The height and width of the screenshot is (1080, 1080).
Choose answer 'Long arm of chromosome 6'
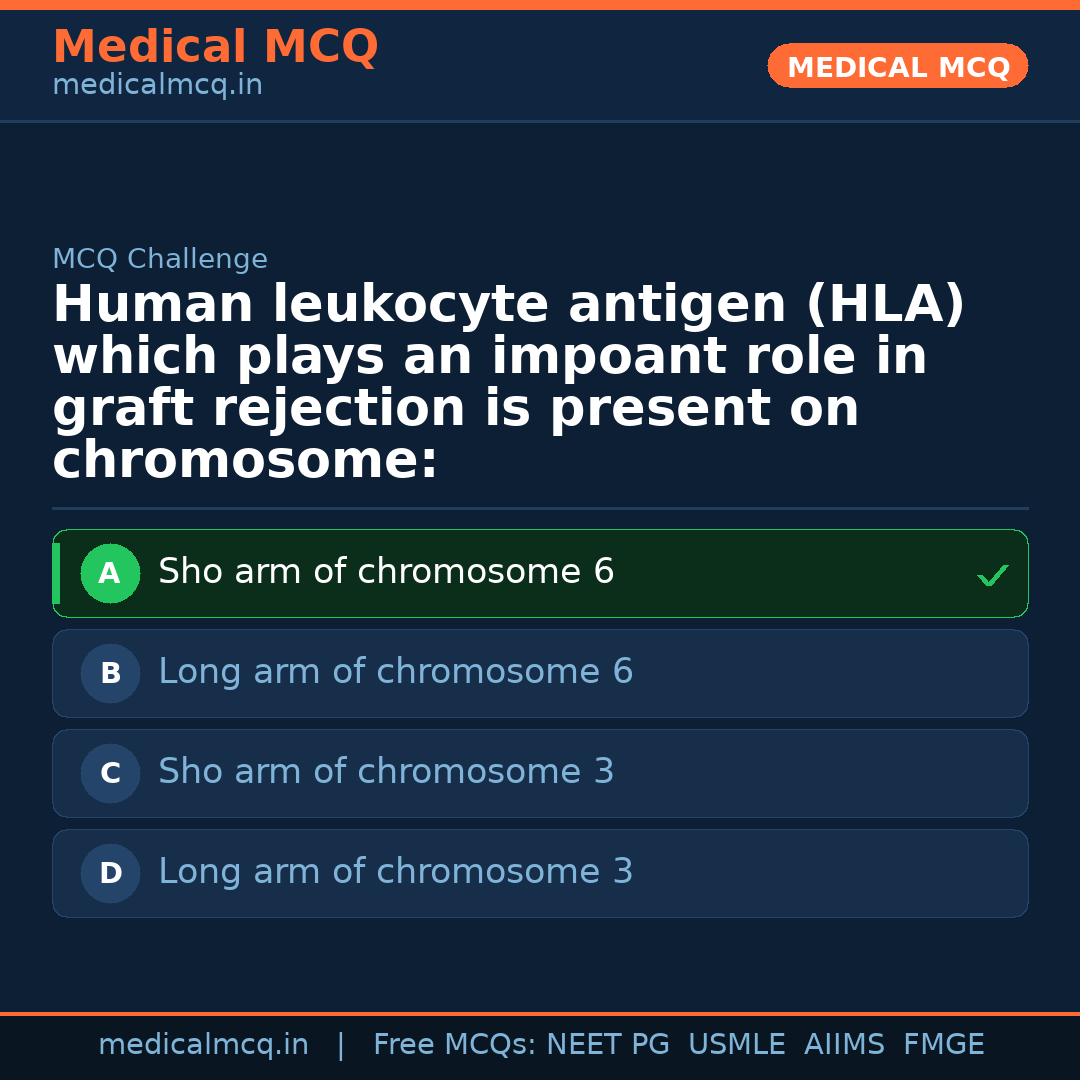(x=395, y=672)
